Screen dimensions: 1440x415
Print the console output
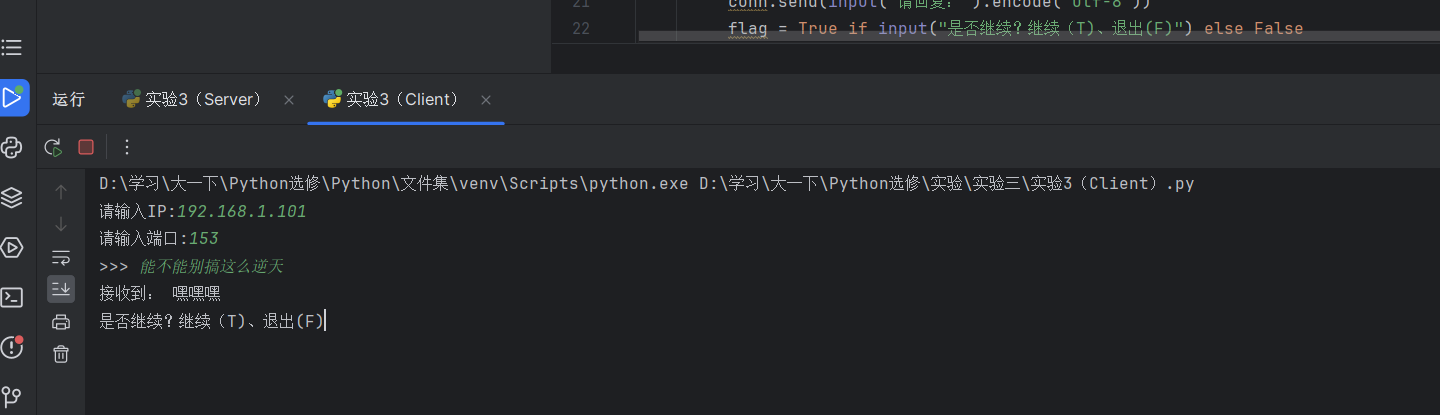[x=61, y=321]
